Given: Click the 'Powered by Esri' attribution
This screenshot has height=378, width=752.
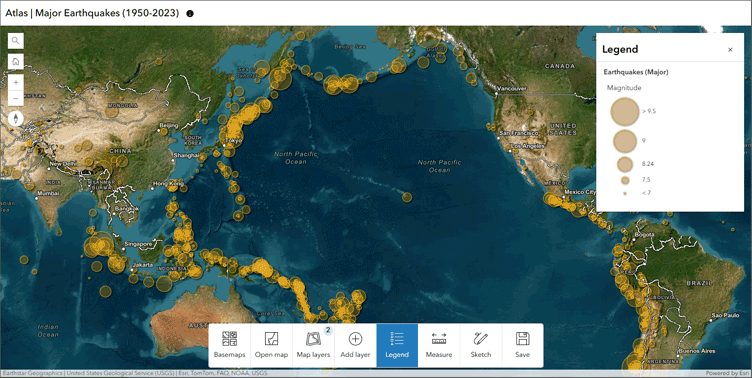Looking at the screenshot, I should (x=728, y=373).
